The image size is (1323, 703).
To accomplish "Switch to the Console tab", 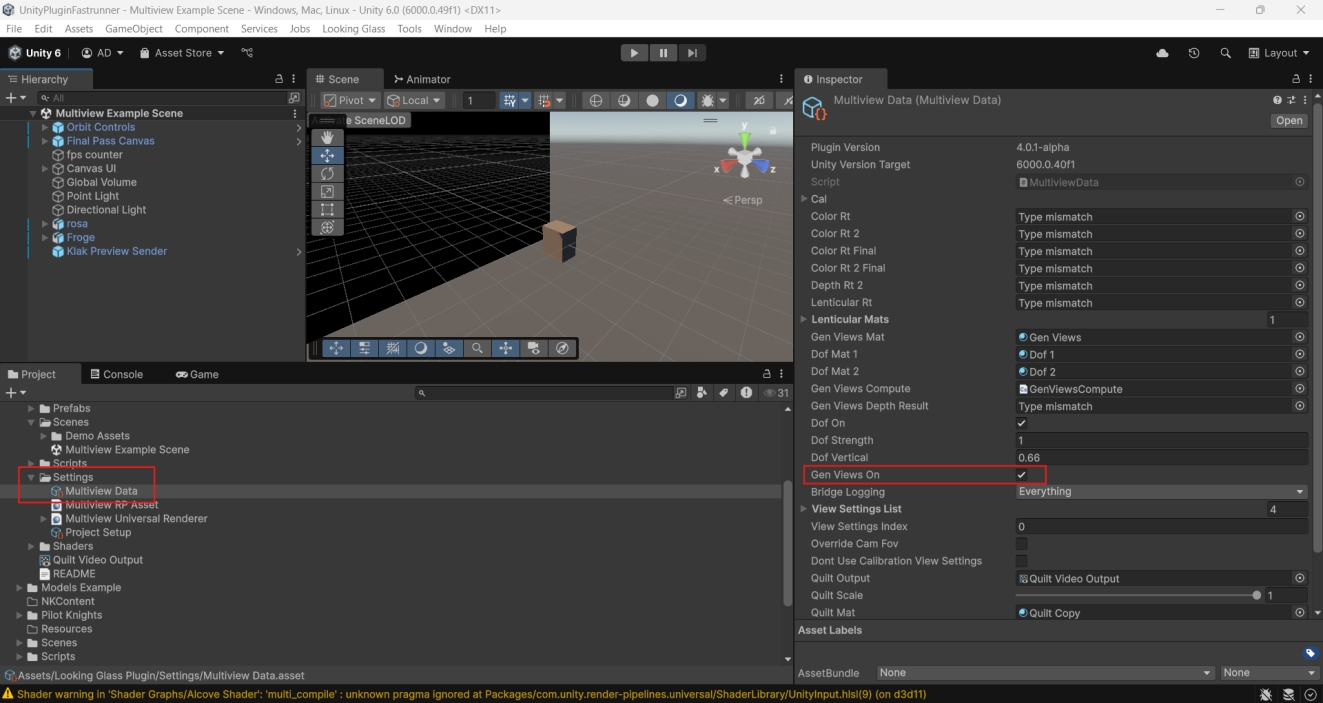I will pyautogui.click(x=117, y=374).
